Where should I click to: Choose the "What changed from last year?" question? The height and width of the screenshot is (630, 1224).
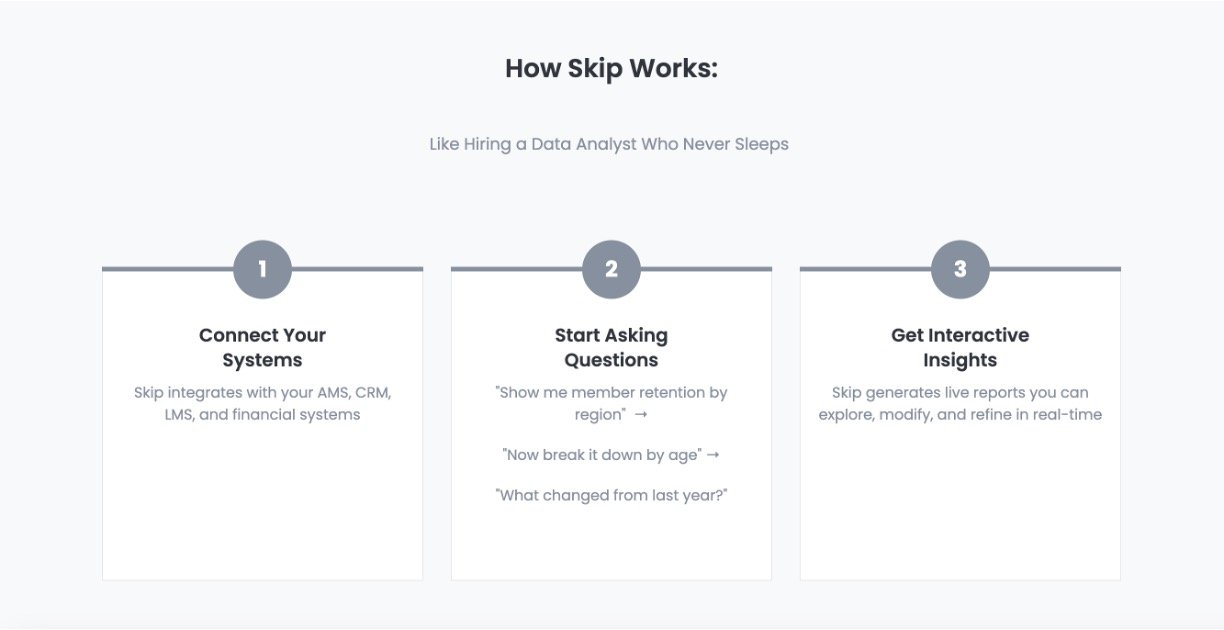[611, 495]
